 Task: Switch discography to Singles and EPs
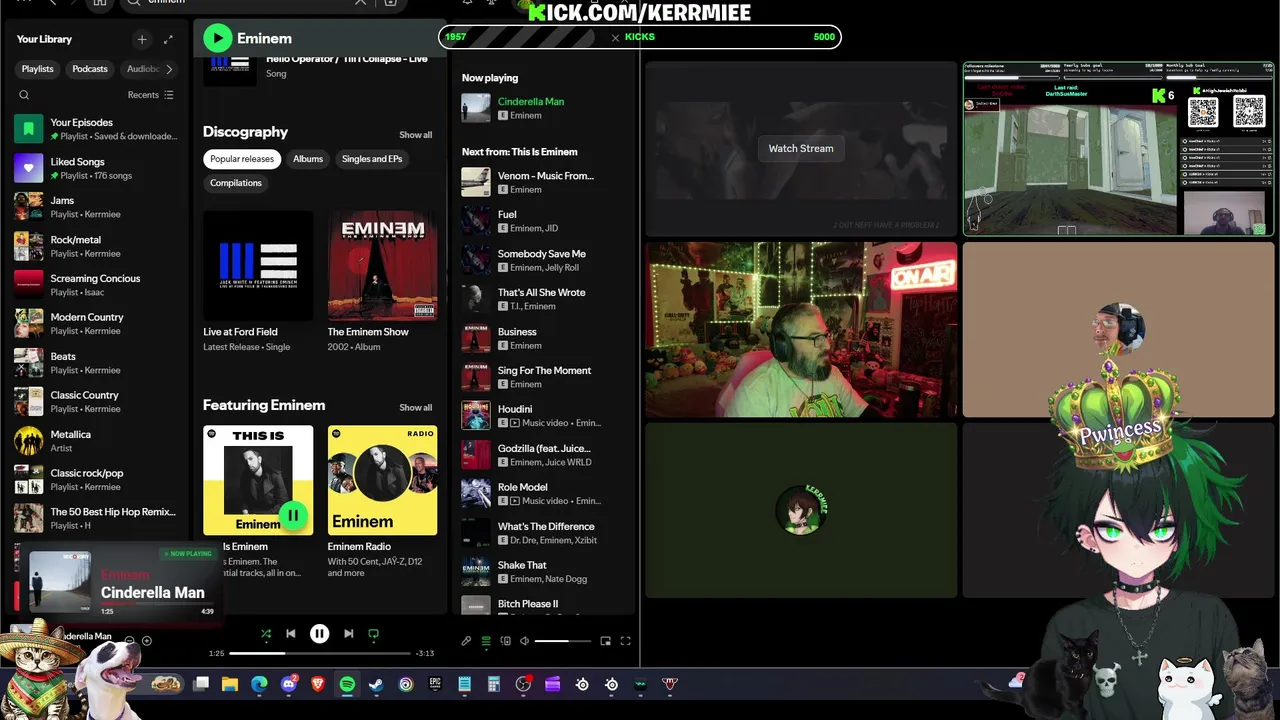[x=372, y=159]
